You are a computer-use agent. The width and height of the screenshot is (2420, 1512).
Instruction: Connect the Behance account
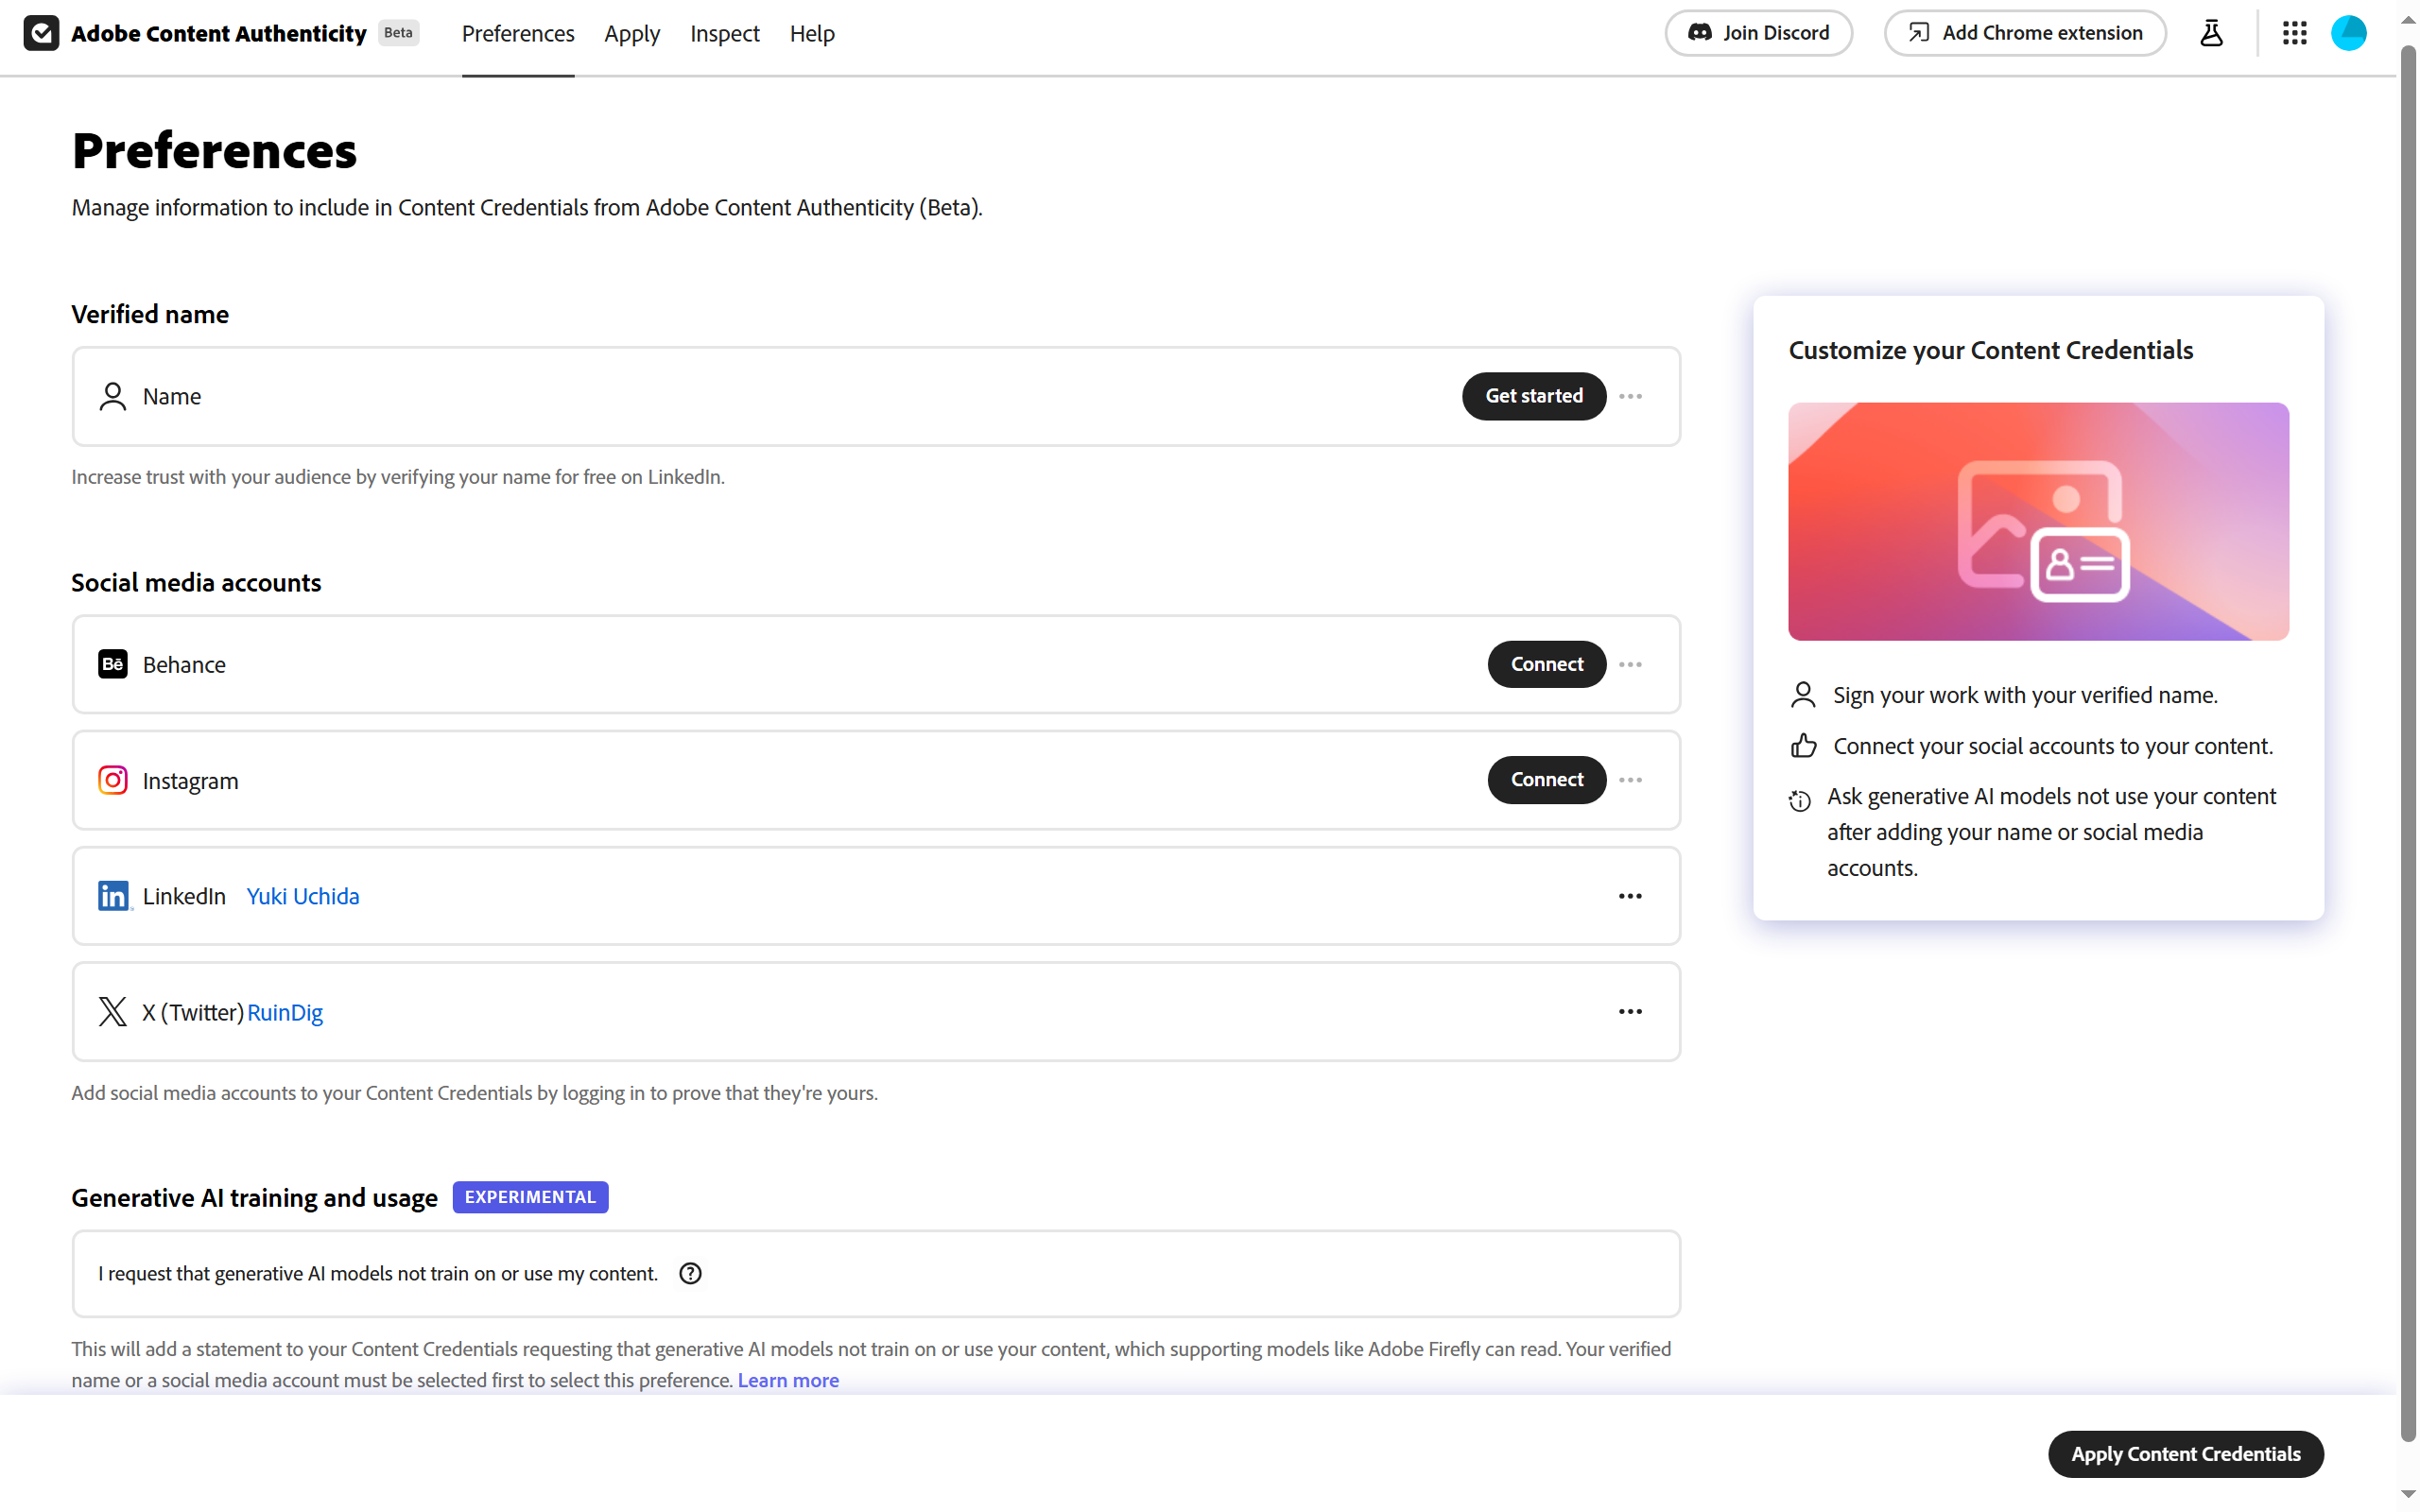[x=1547, y=664]
